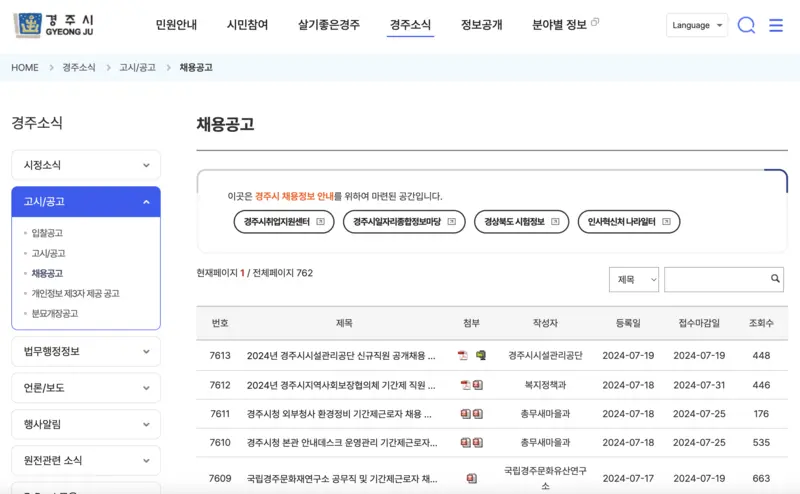The height and width of the screenshot is (494, 800).
Task: Download the second attachment of post 7611
Action: pyautogui.click(x=478, y=414)
